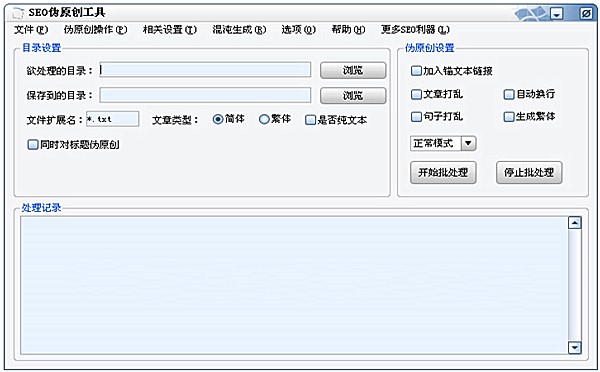Click the 保存到的目录 input field
This screenshot has width=600, height=372.
pos(205,95)
